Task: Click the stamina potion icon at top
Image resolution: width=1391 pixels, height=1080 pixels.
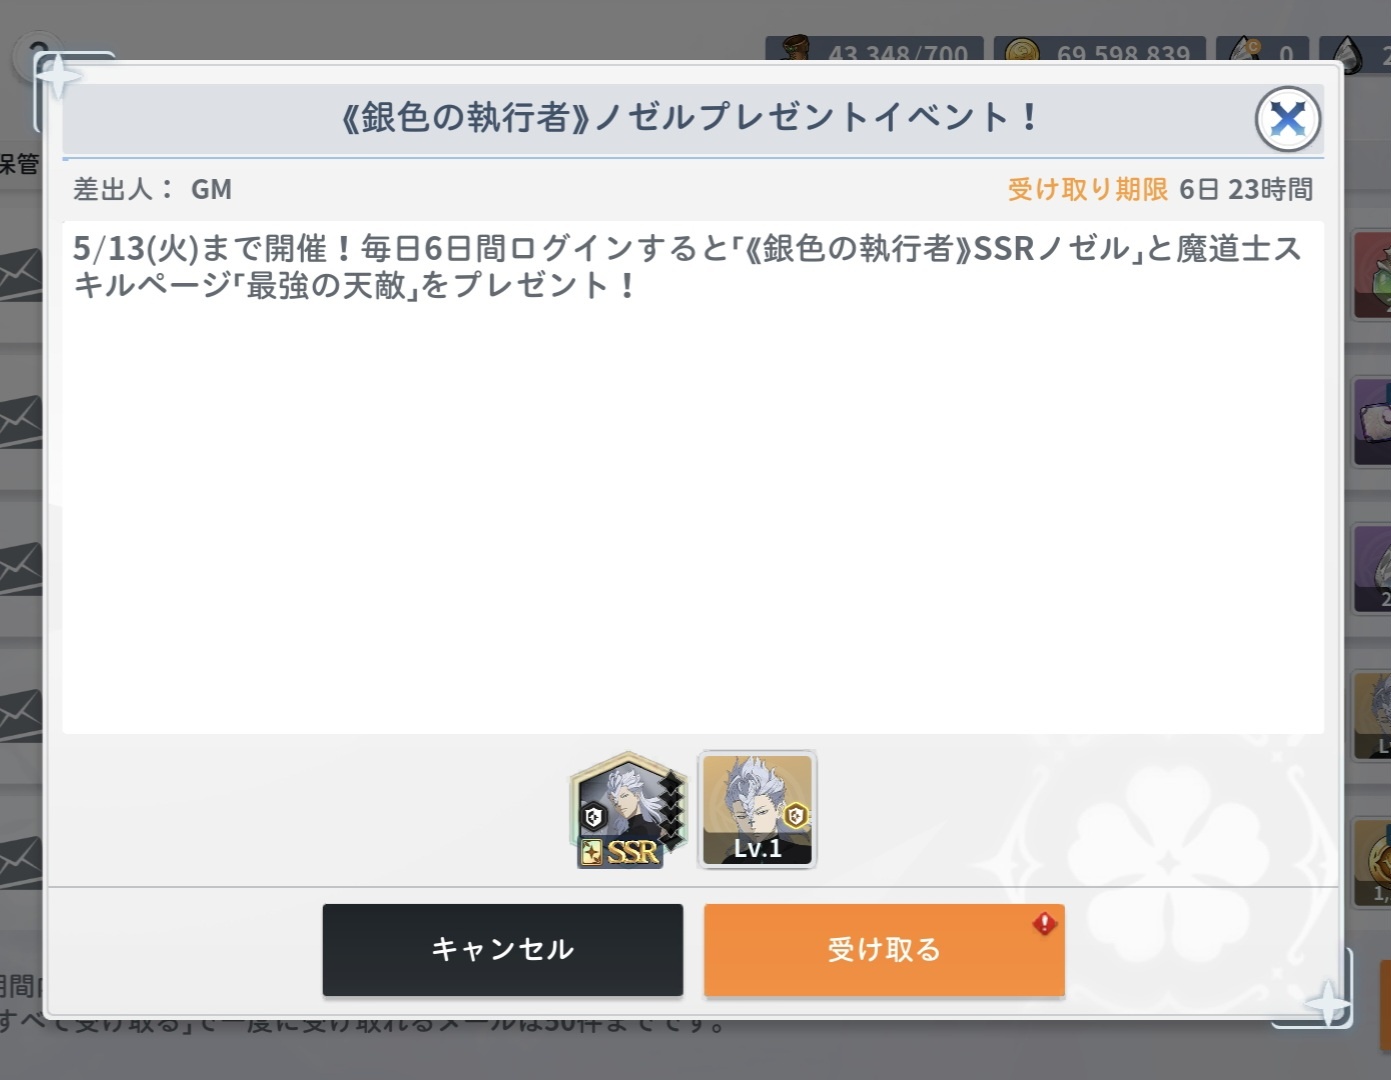Action: tap(796, 49)
